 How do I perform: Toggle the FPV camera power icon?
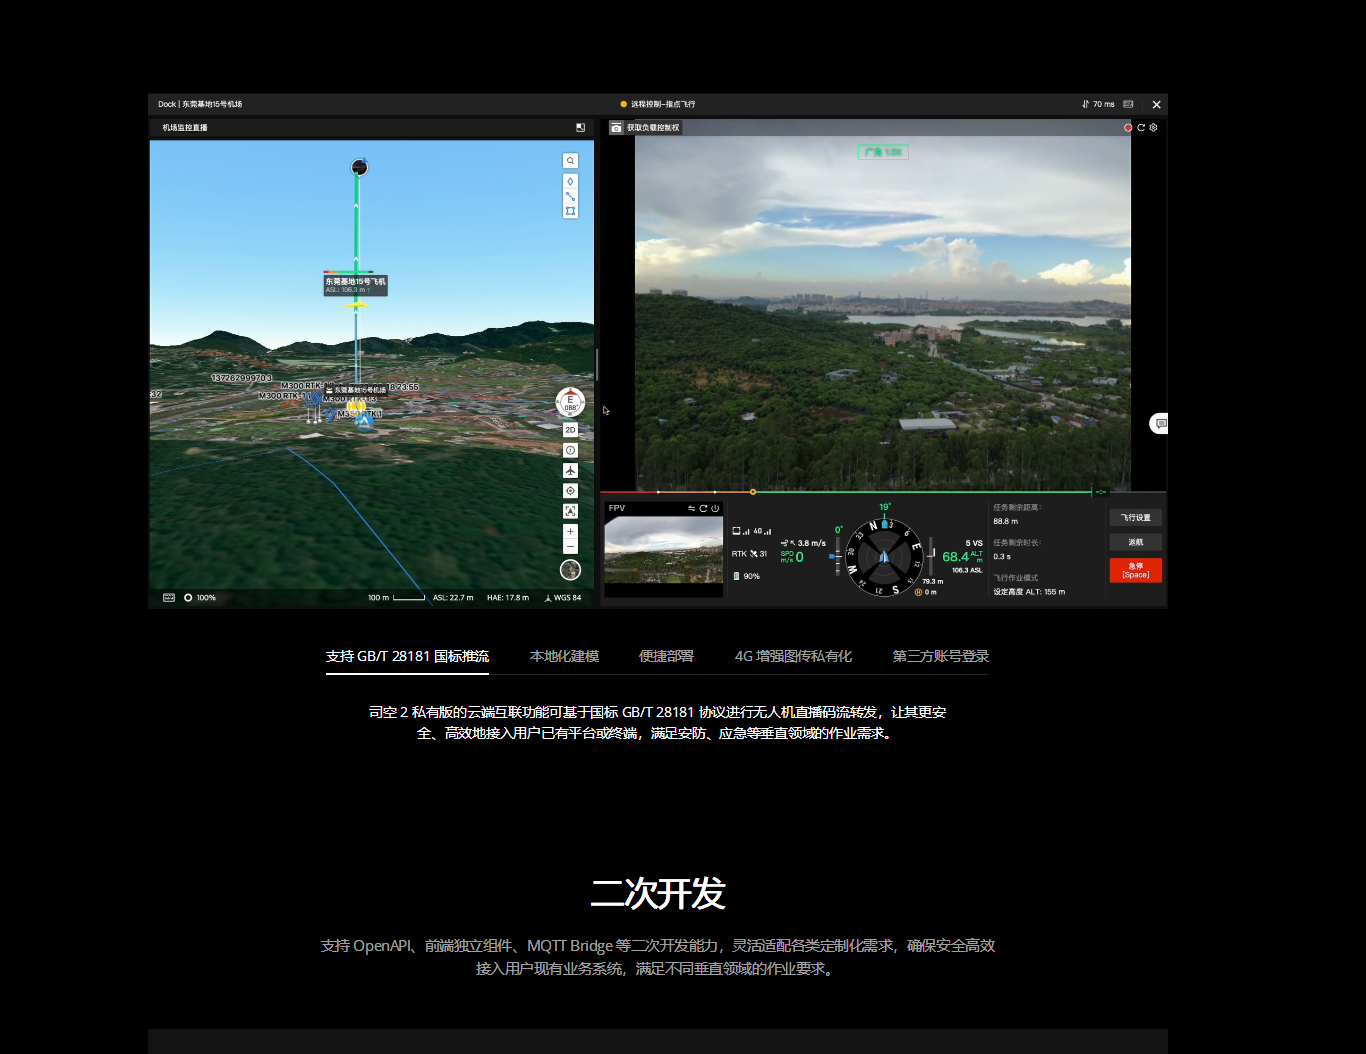715,509
